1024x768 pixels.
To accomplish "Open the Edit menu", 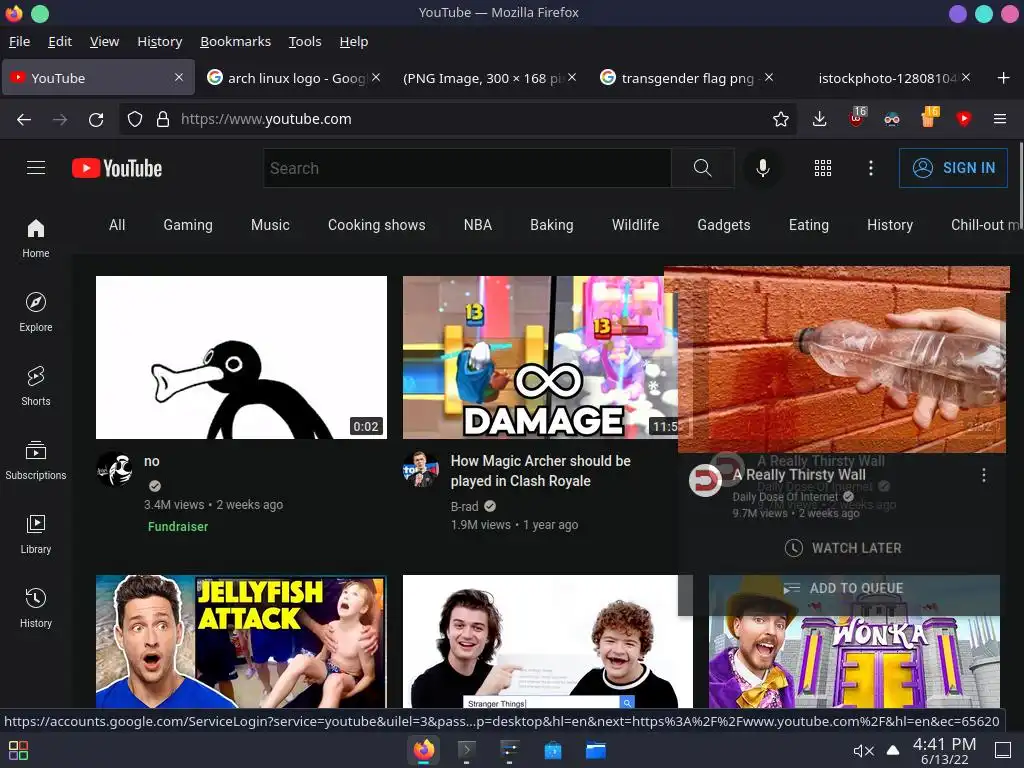I will click(x=60, y=41).
